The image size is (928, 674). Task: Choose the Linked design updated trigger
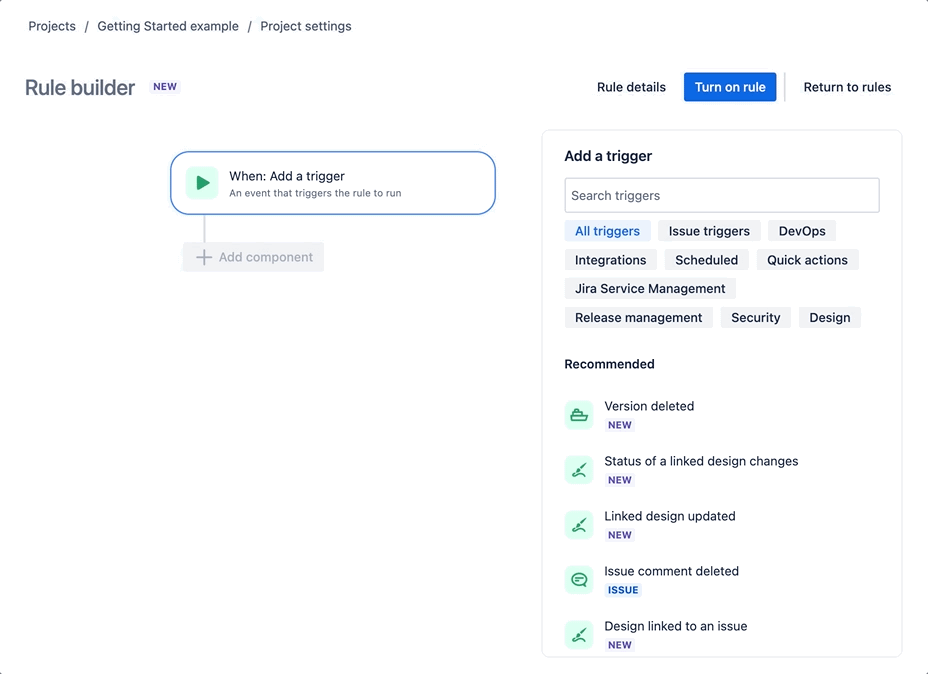click(x=721, y=525)
